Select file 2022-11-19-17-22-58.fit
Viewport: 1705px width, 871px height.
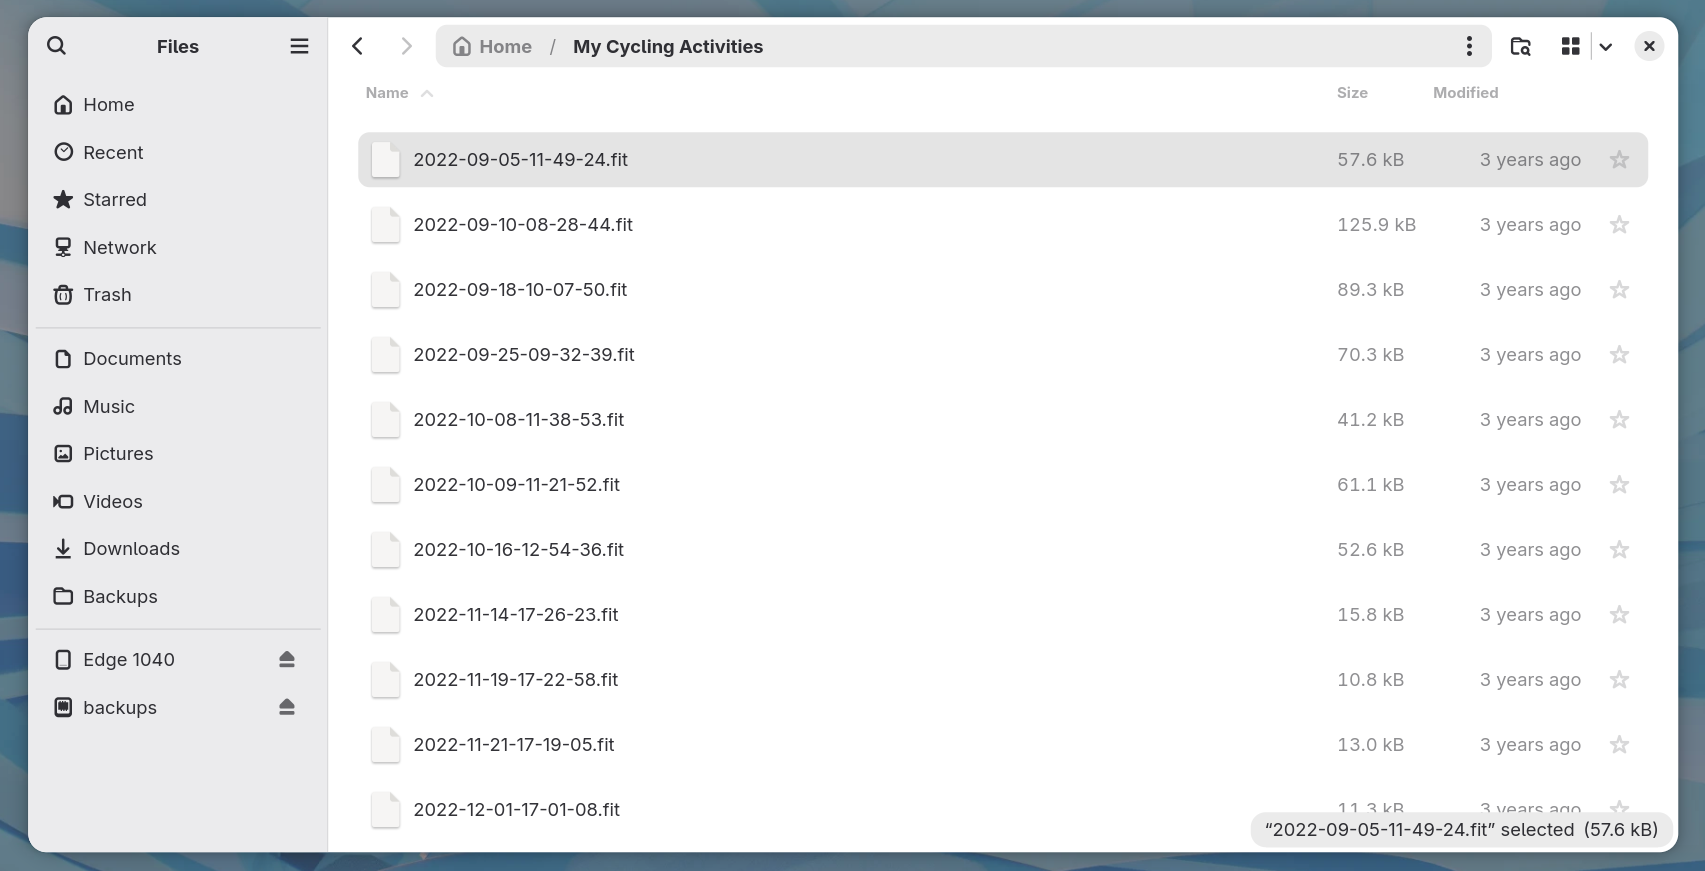(x=1003, y=680)
